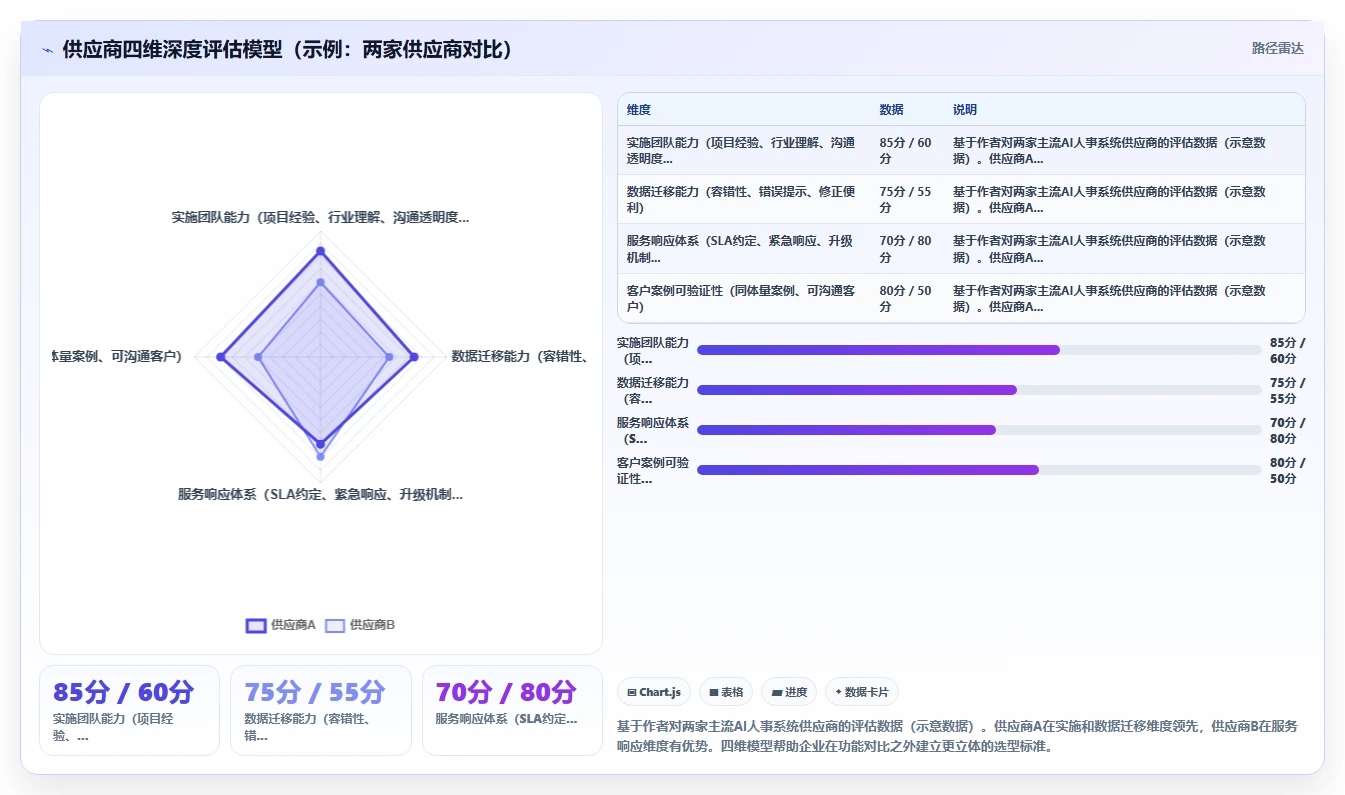Select the 服务响应体系 table row
This screenshot has height=795, width=1345.
pos(961,249)
